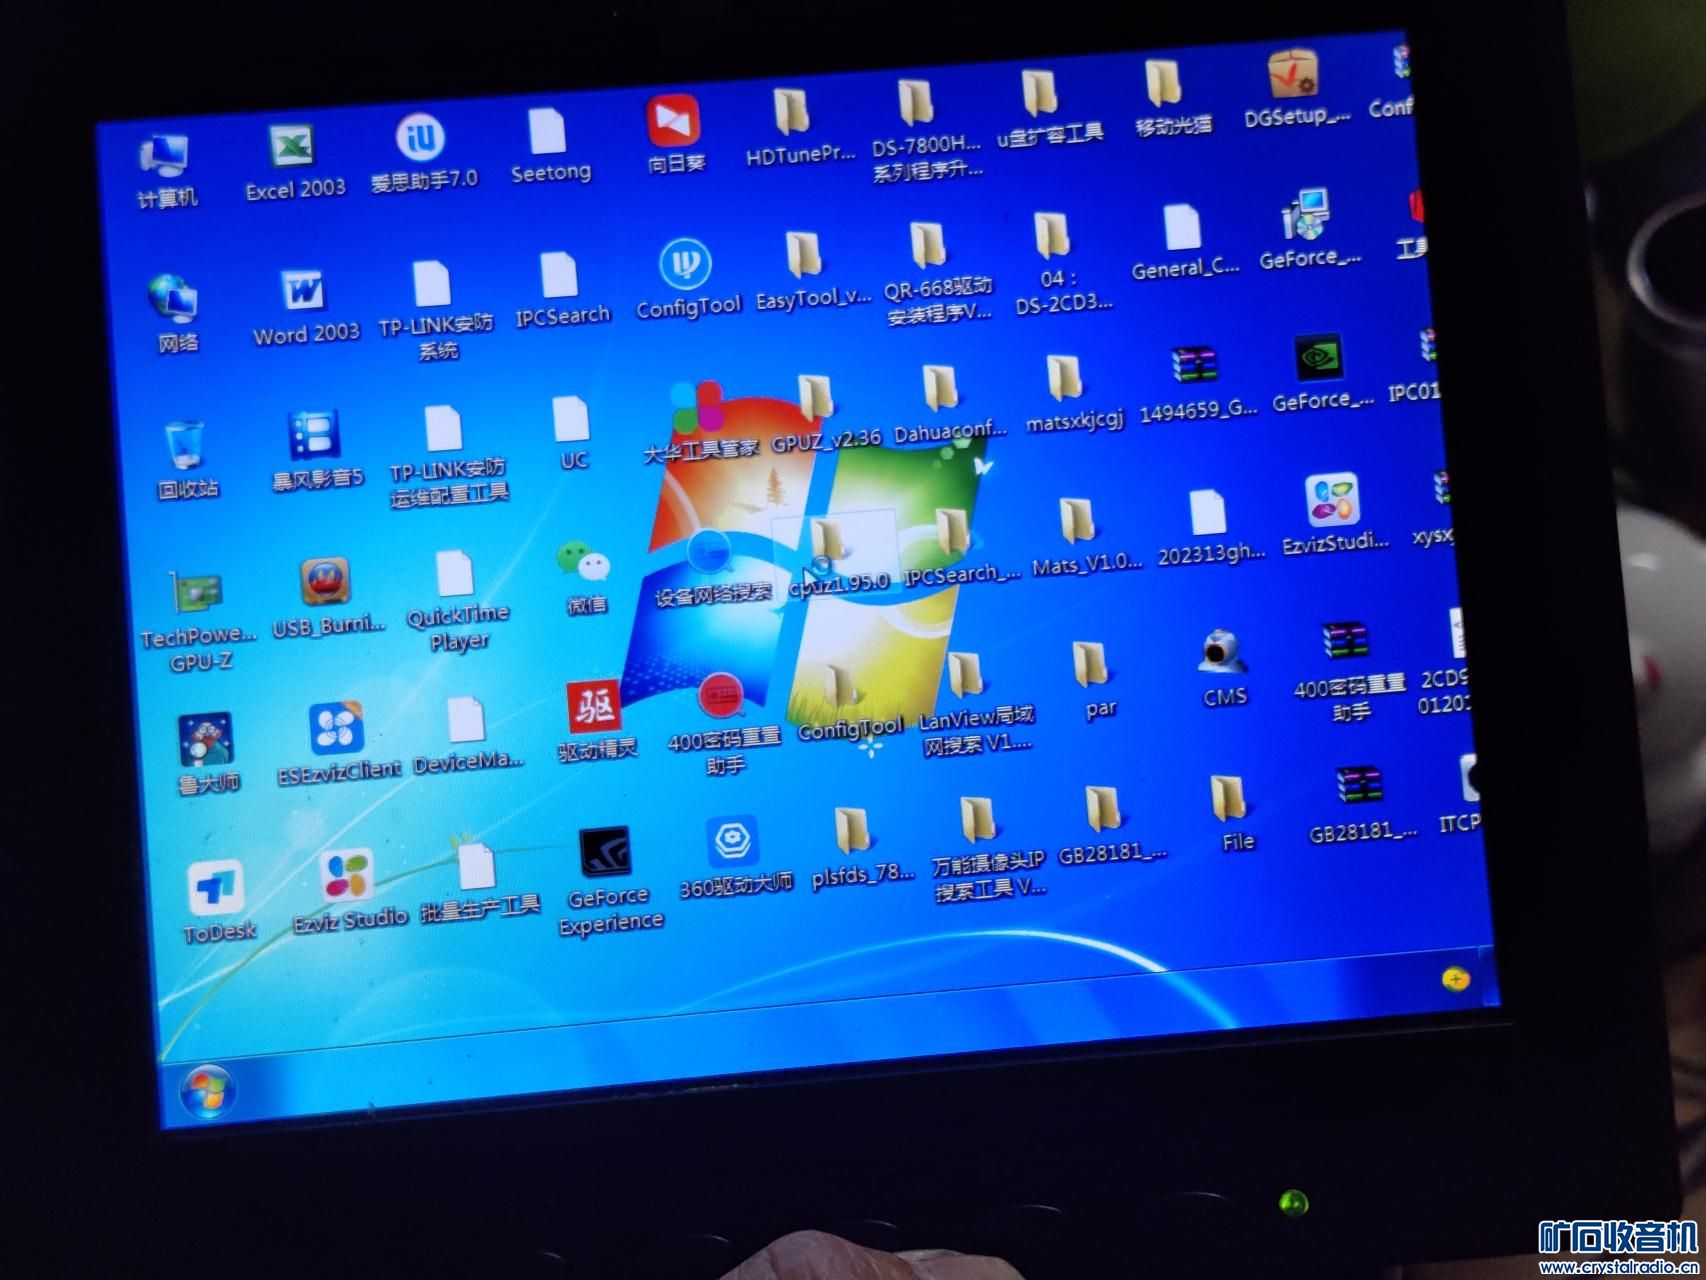This screenshot has width=1706, height=1280.
Task: Select the IPCSearch file icon
Action: click(x=559, y=277)
